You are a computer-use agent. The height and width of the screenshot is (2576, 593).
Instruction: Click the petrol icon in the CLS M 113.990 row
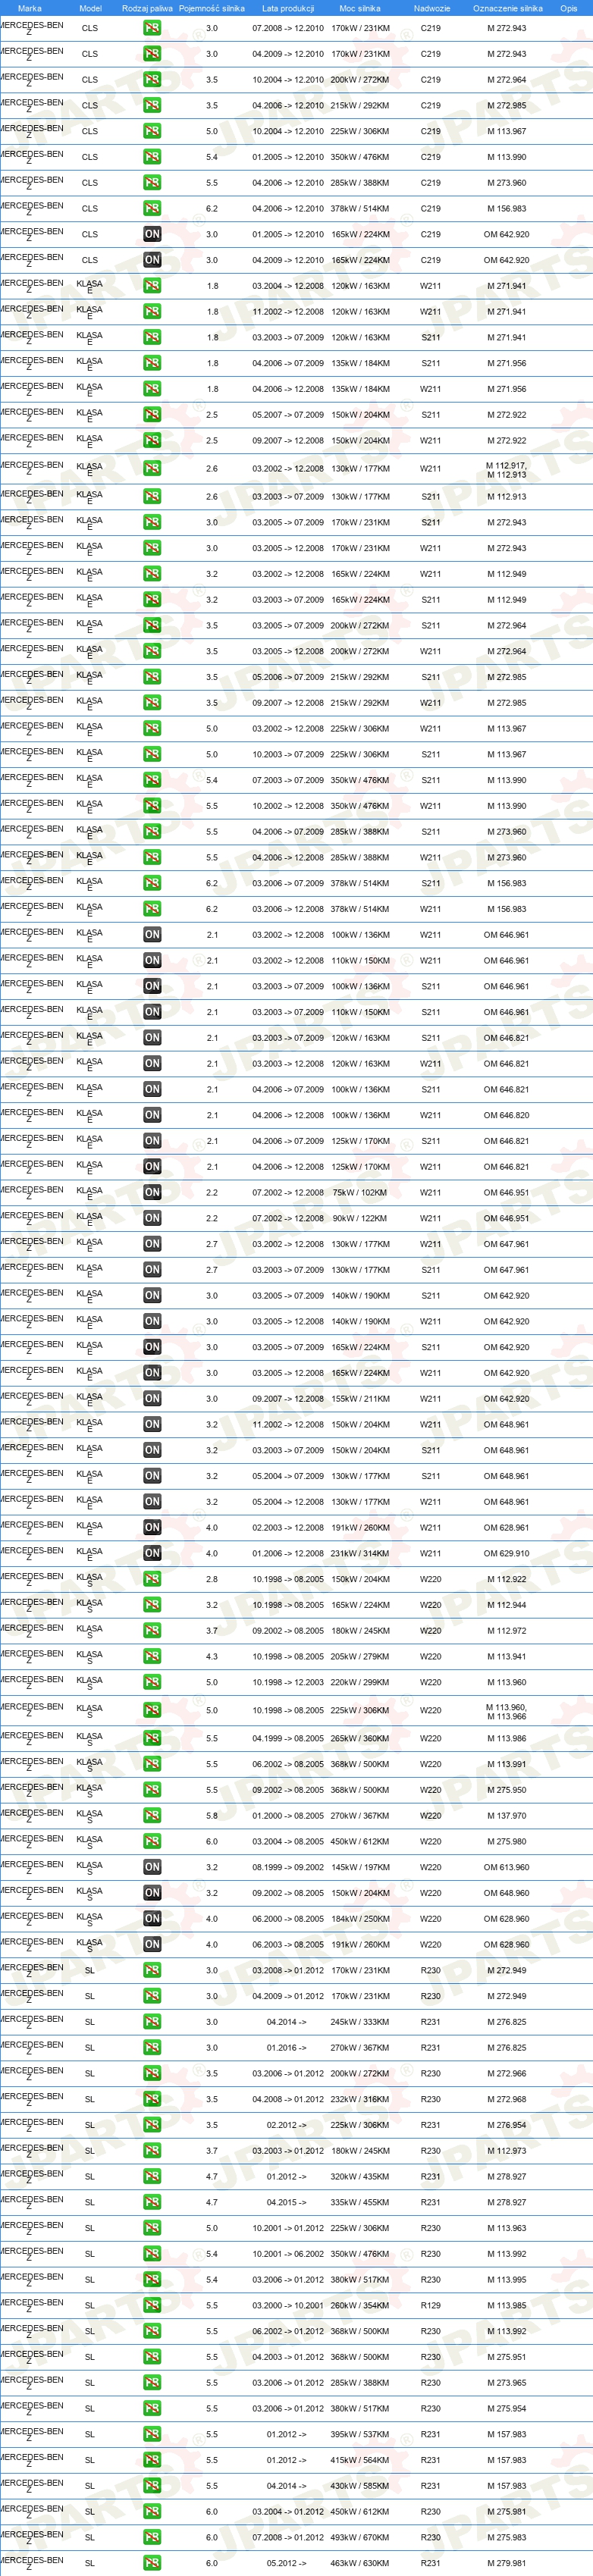click(x=152, y=157)
